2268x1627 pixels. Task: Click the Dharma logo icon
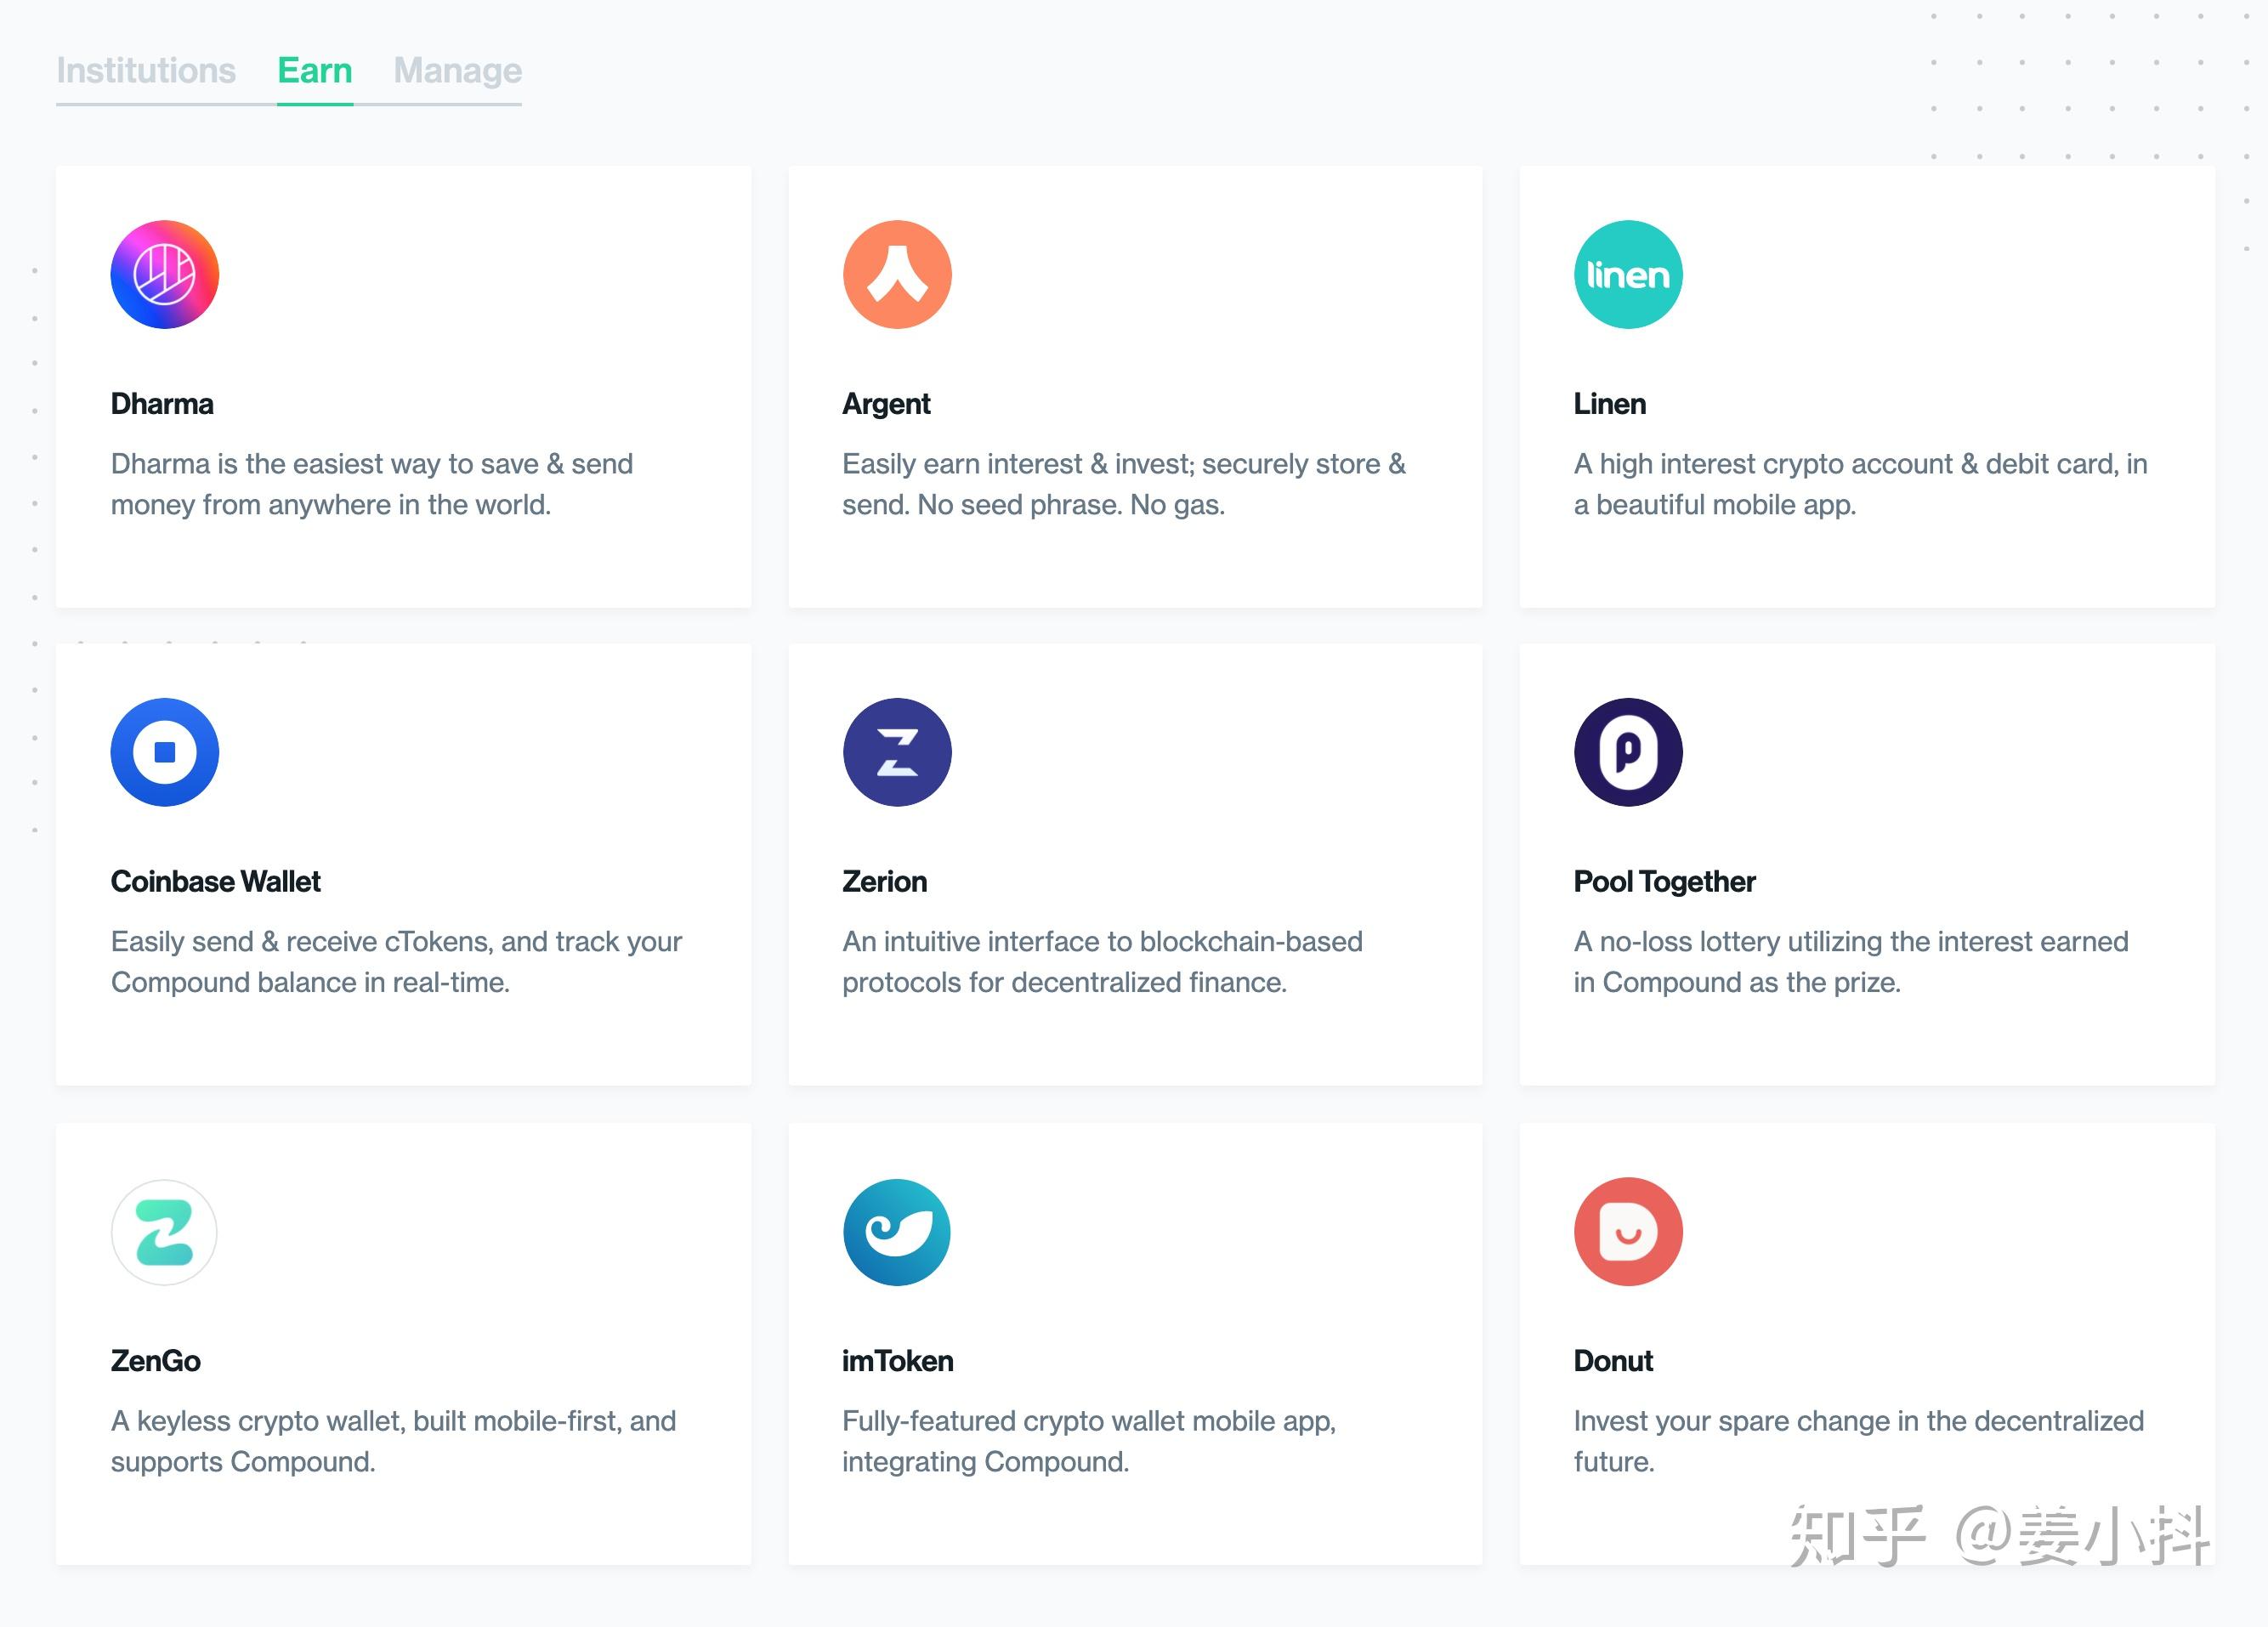(x=165, y=275)
